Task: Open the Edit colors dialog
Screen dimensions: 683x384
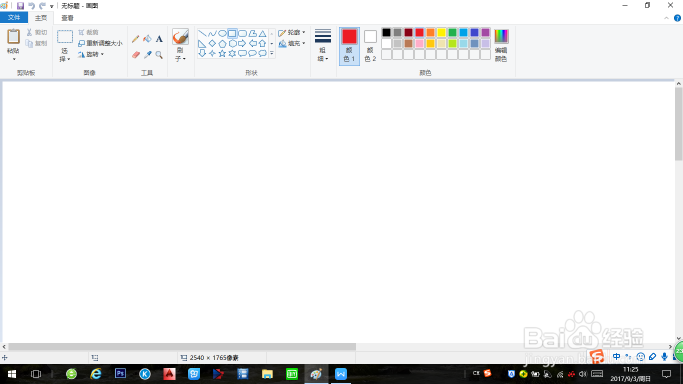Action: [x=501, y=46]
